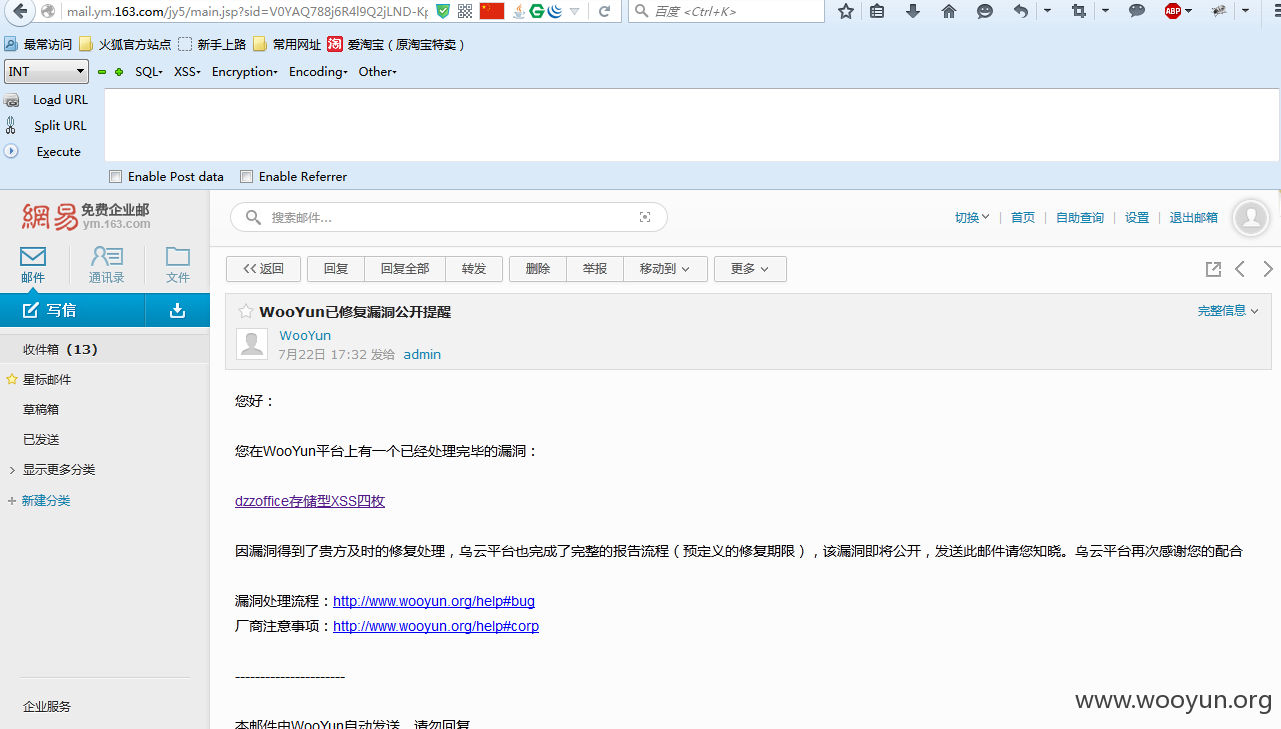Screen dimensions: 1281x729
Task: Click the 回复全部 reply all button
Action: [405, 269]
